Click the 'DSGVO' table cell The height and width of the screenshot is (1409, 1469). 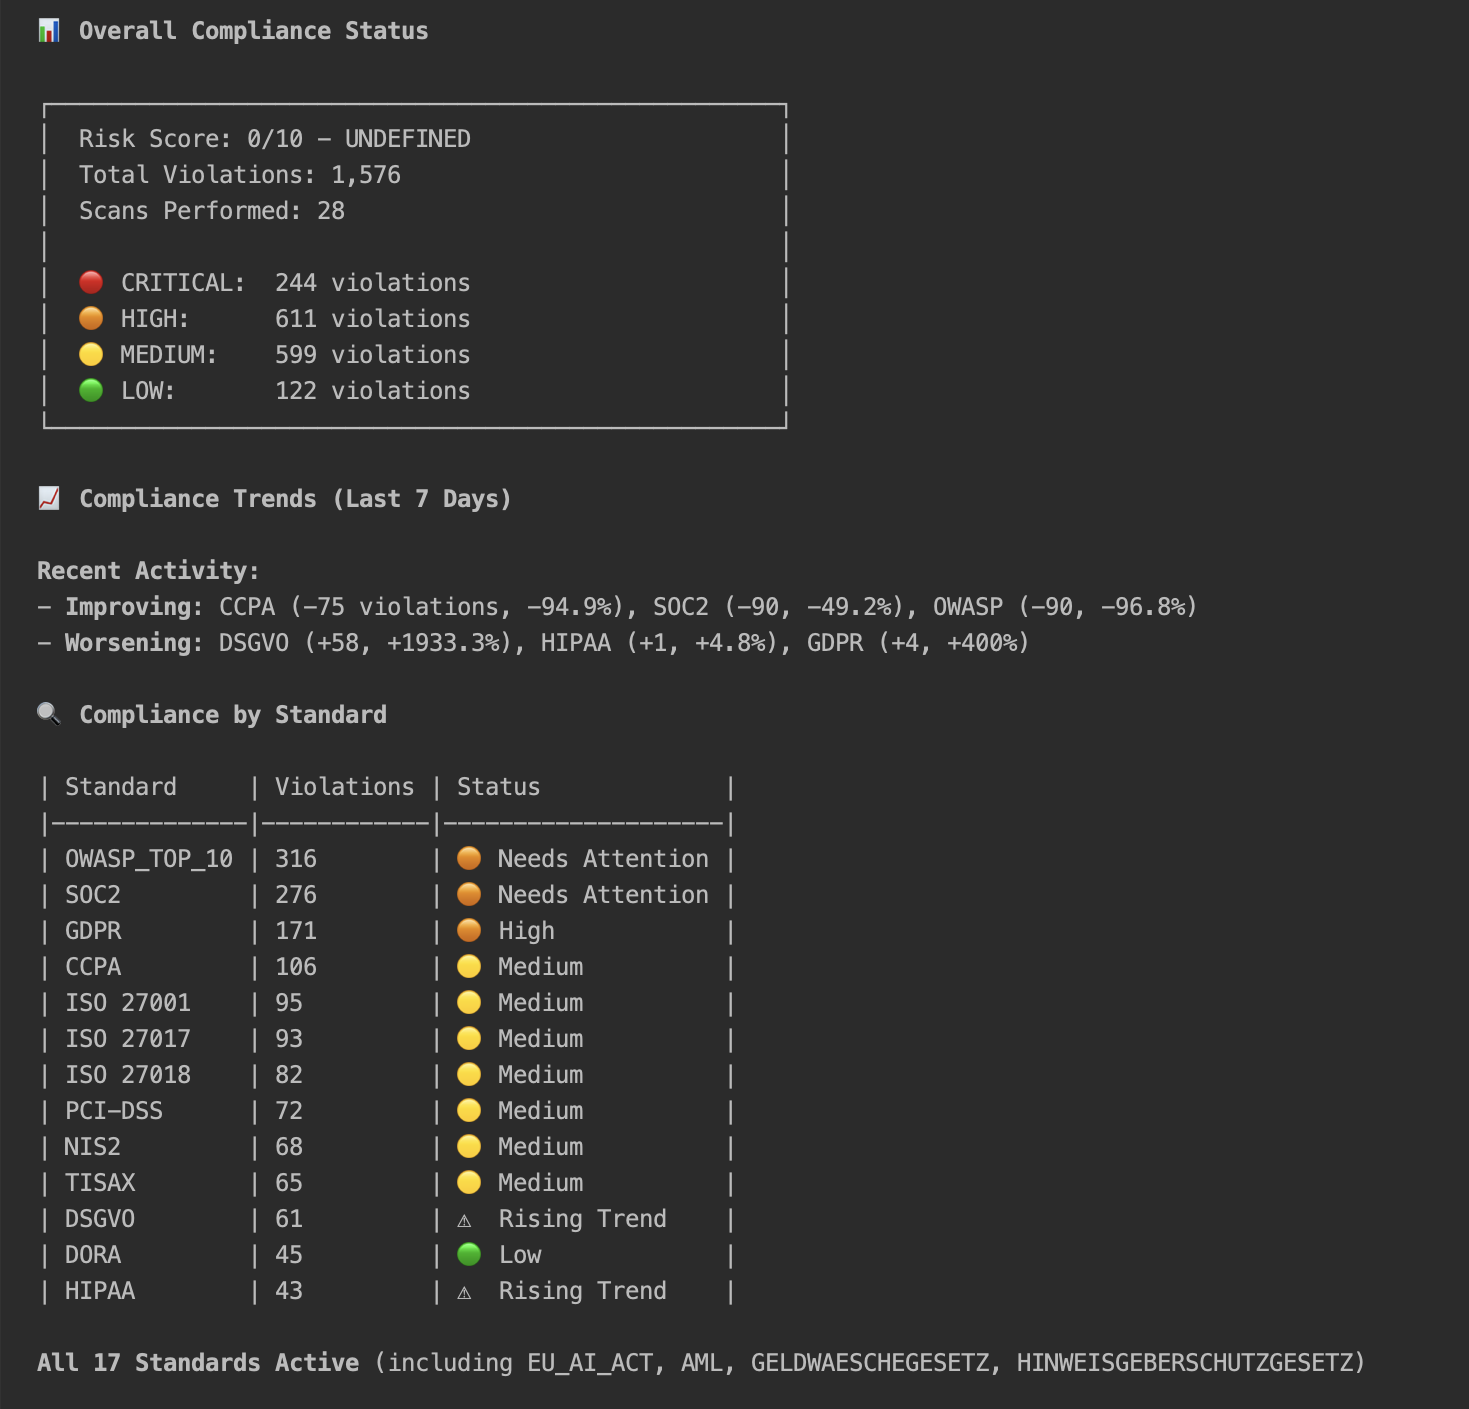(x=100, y=1219)
